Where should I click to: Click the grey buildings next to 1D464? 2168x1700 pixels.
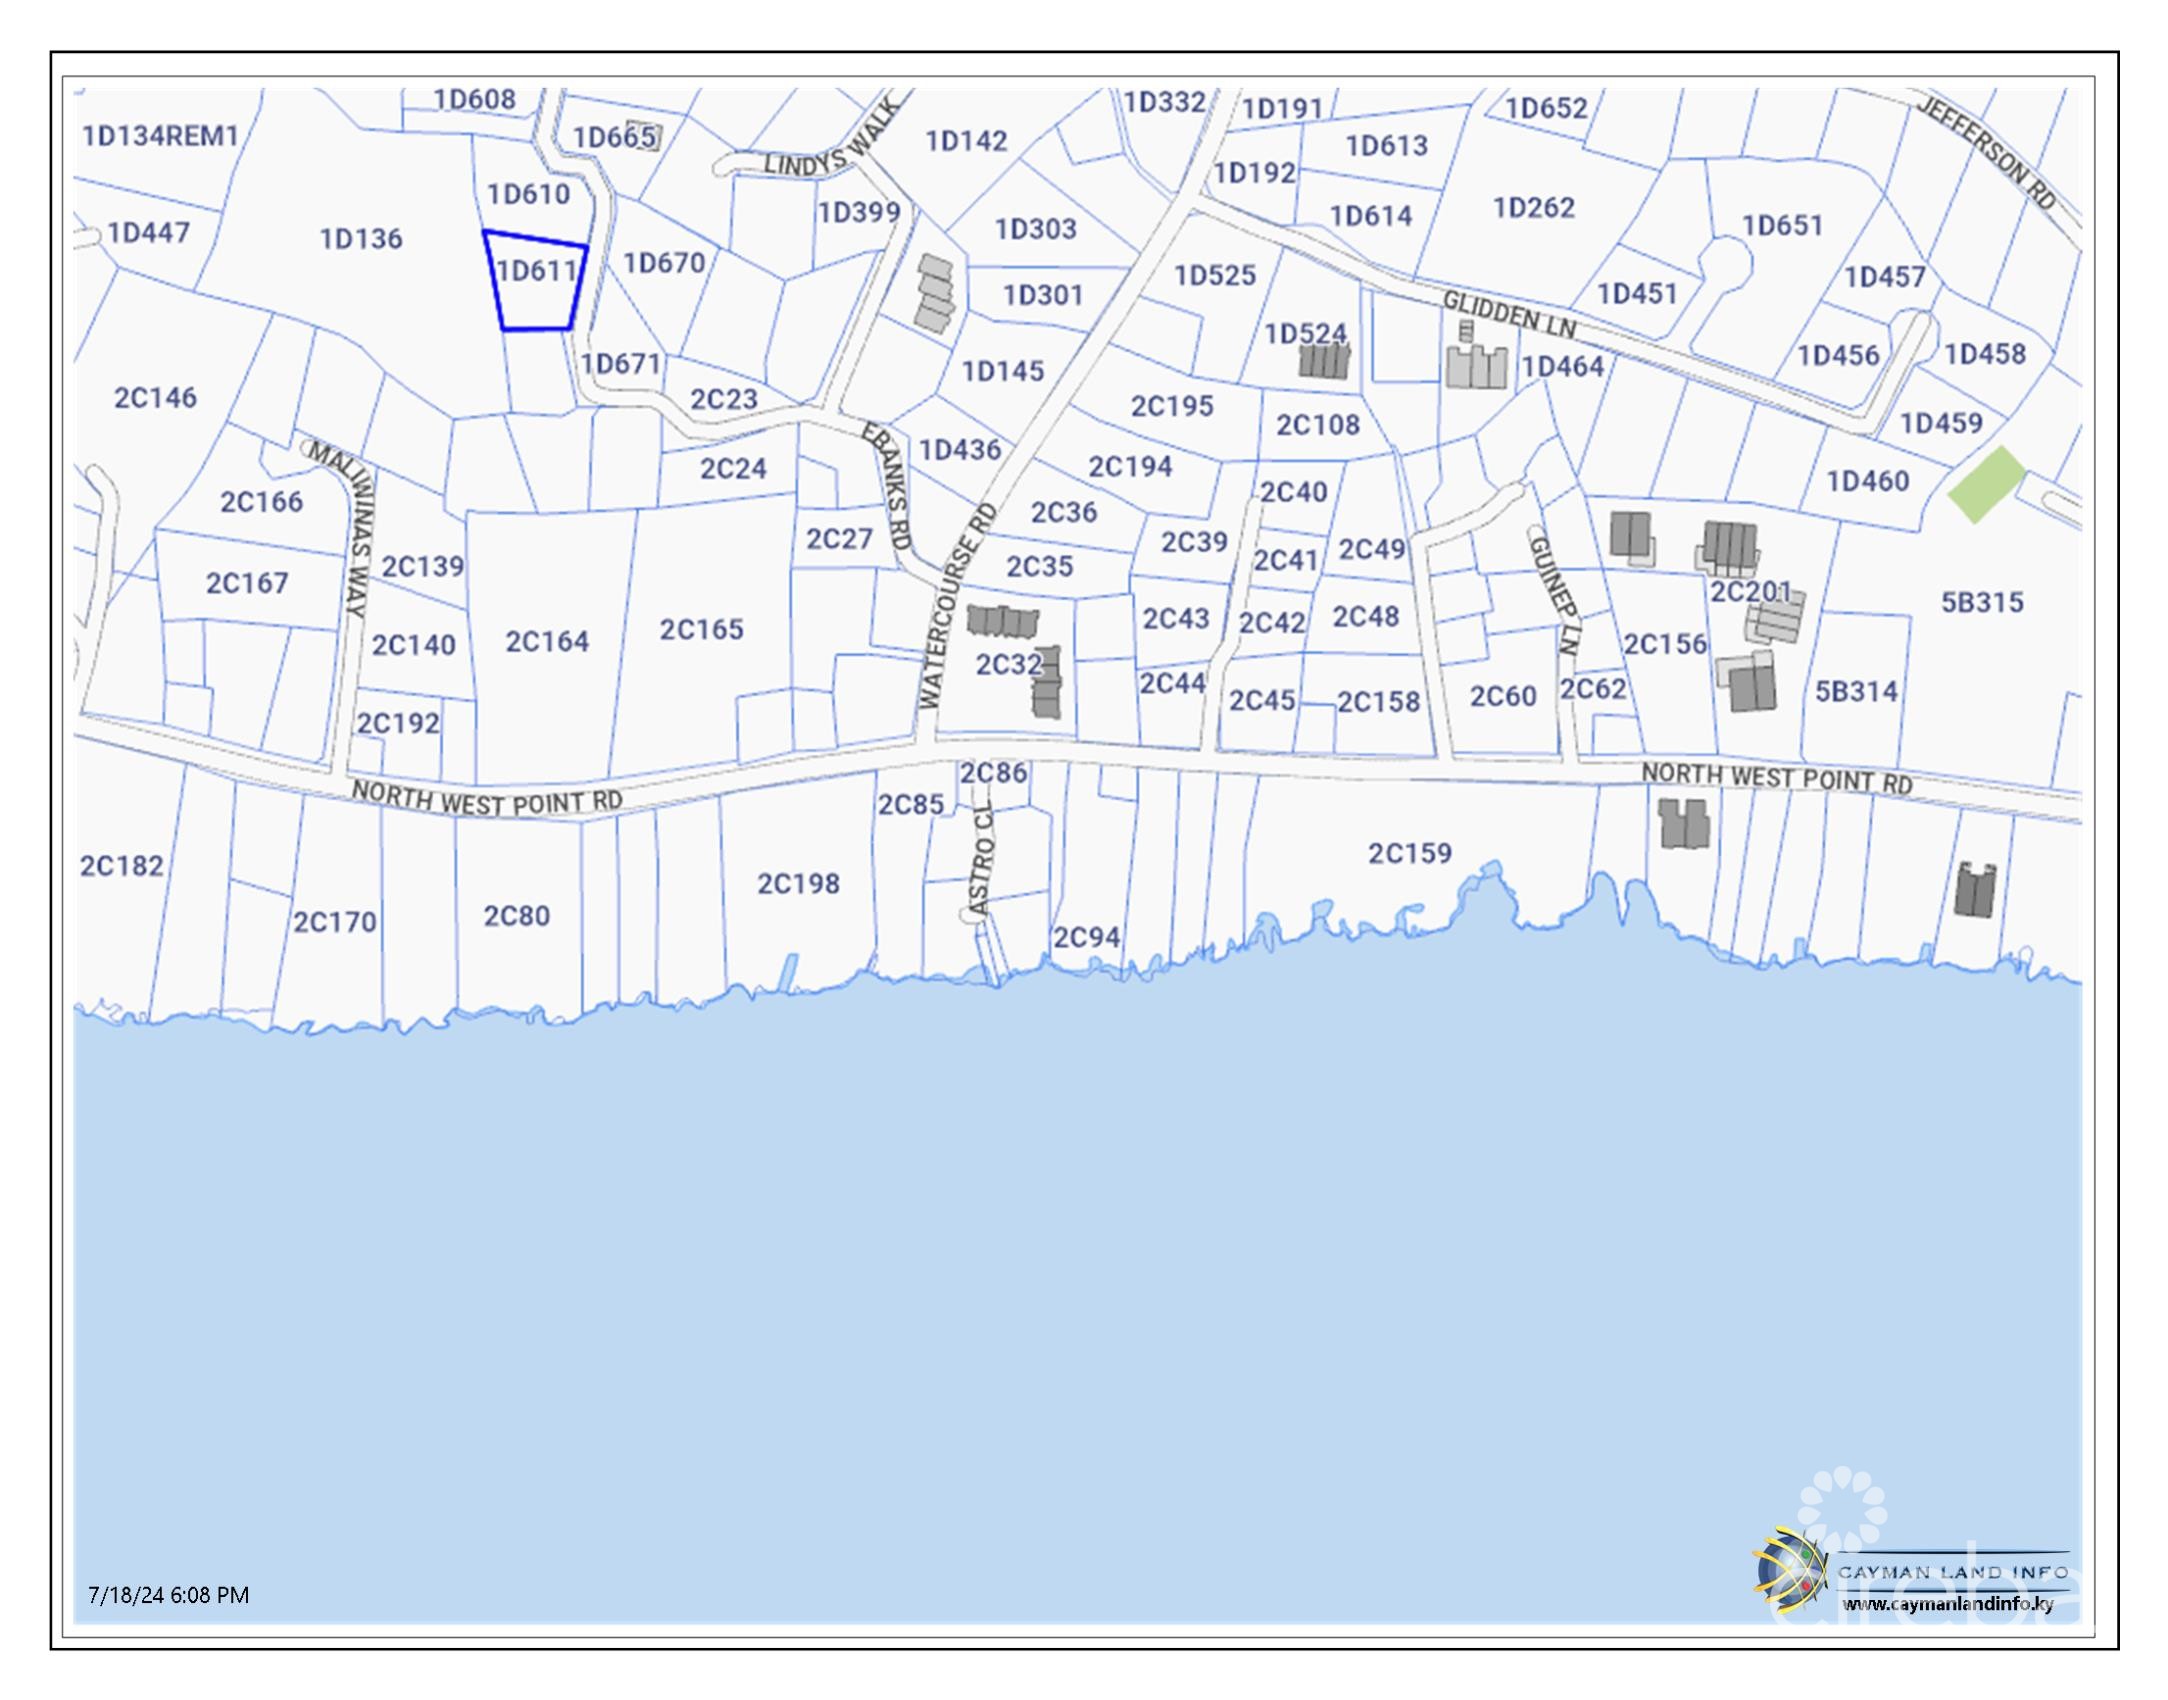1476,365
